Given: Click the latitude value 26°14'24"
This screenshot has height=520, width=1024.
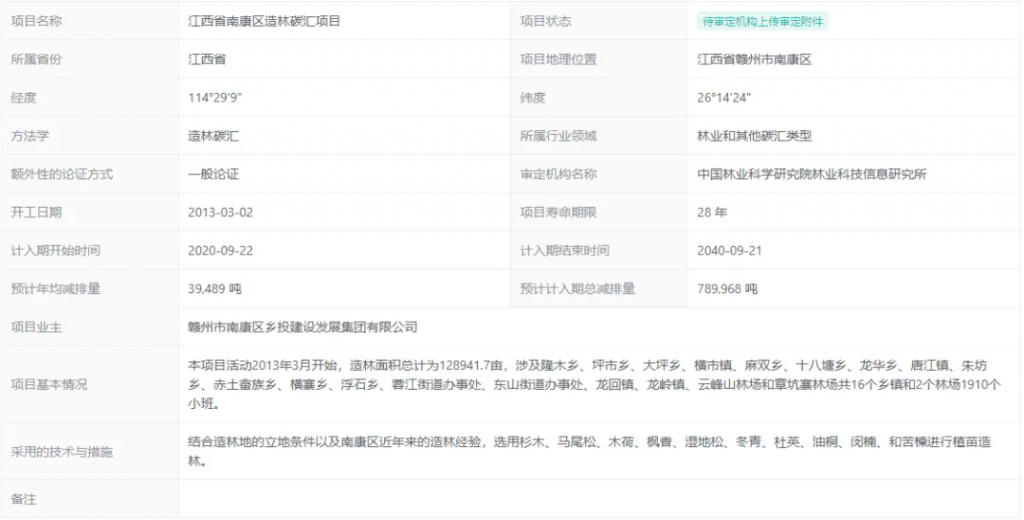Looking at the screenshot, I should (x=724, y=98).
